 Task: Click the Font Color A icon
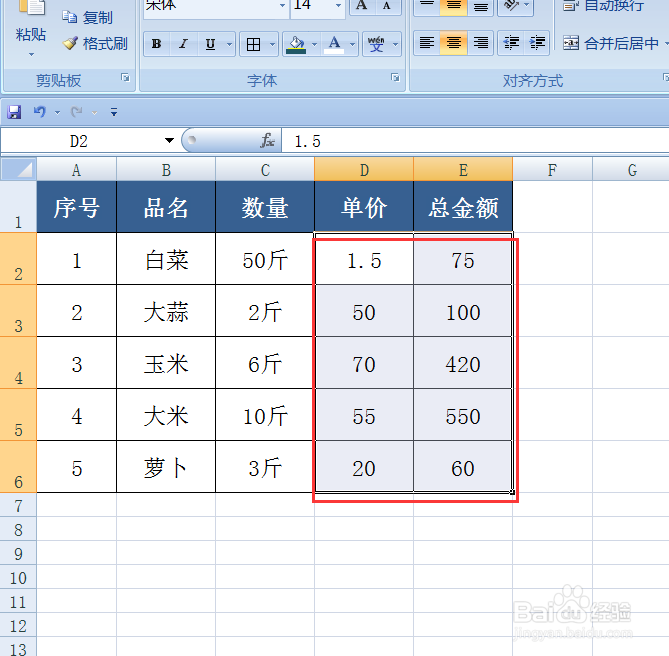(x=334, y=44)
